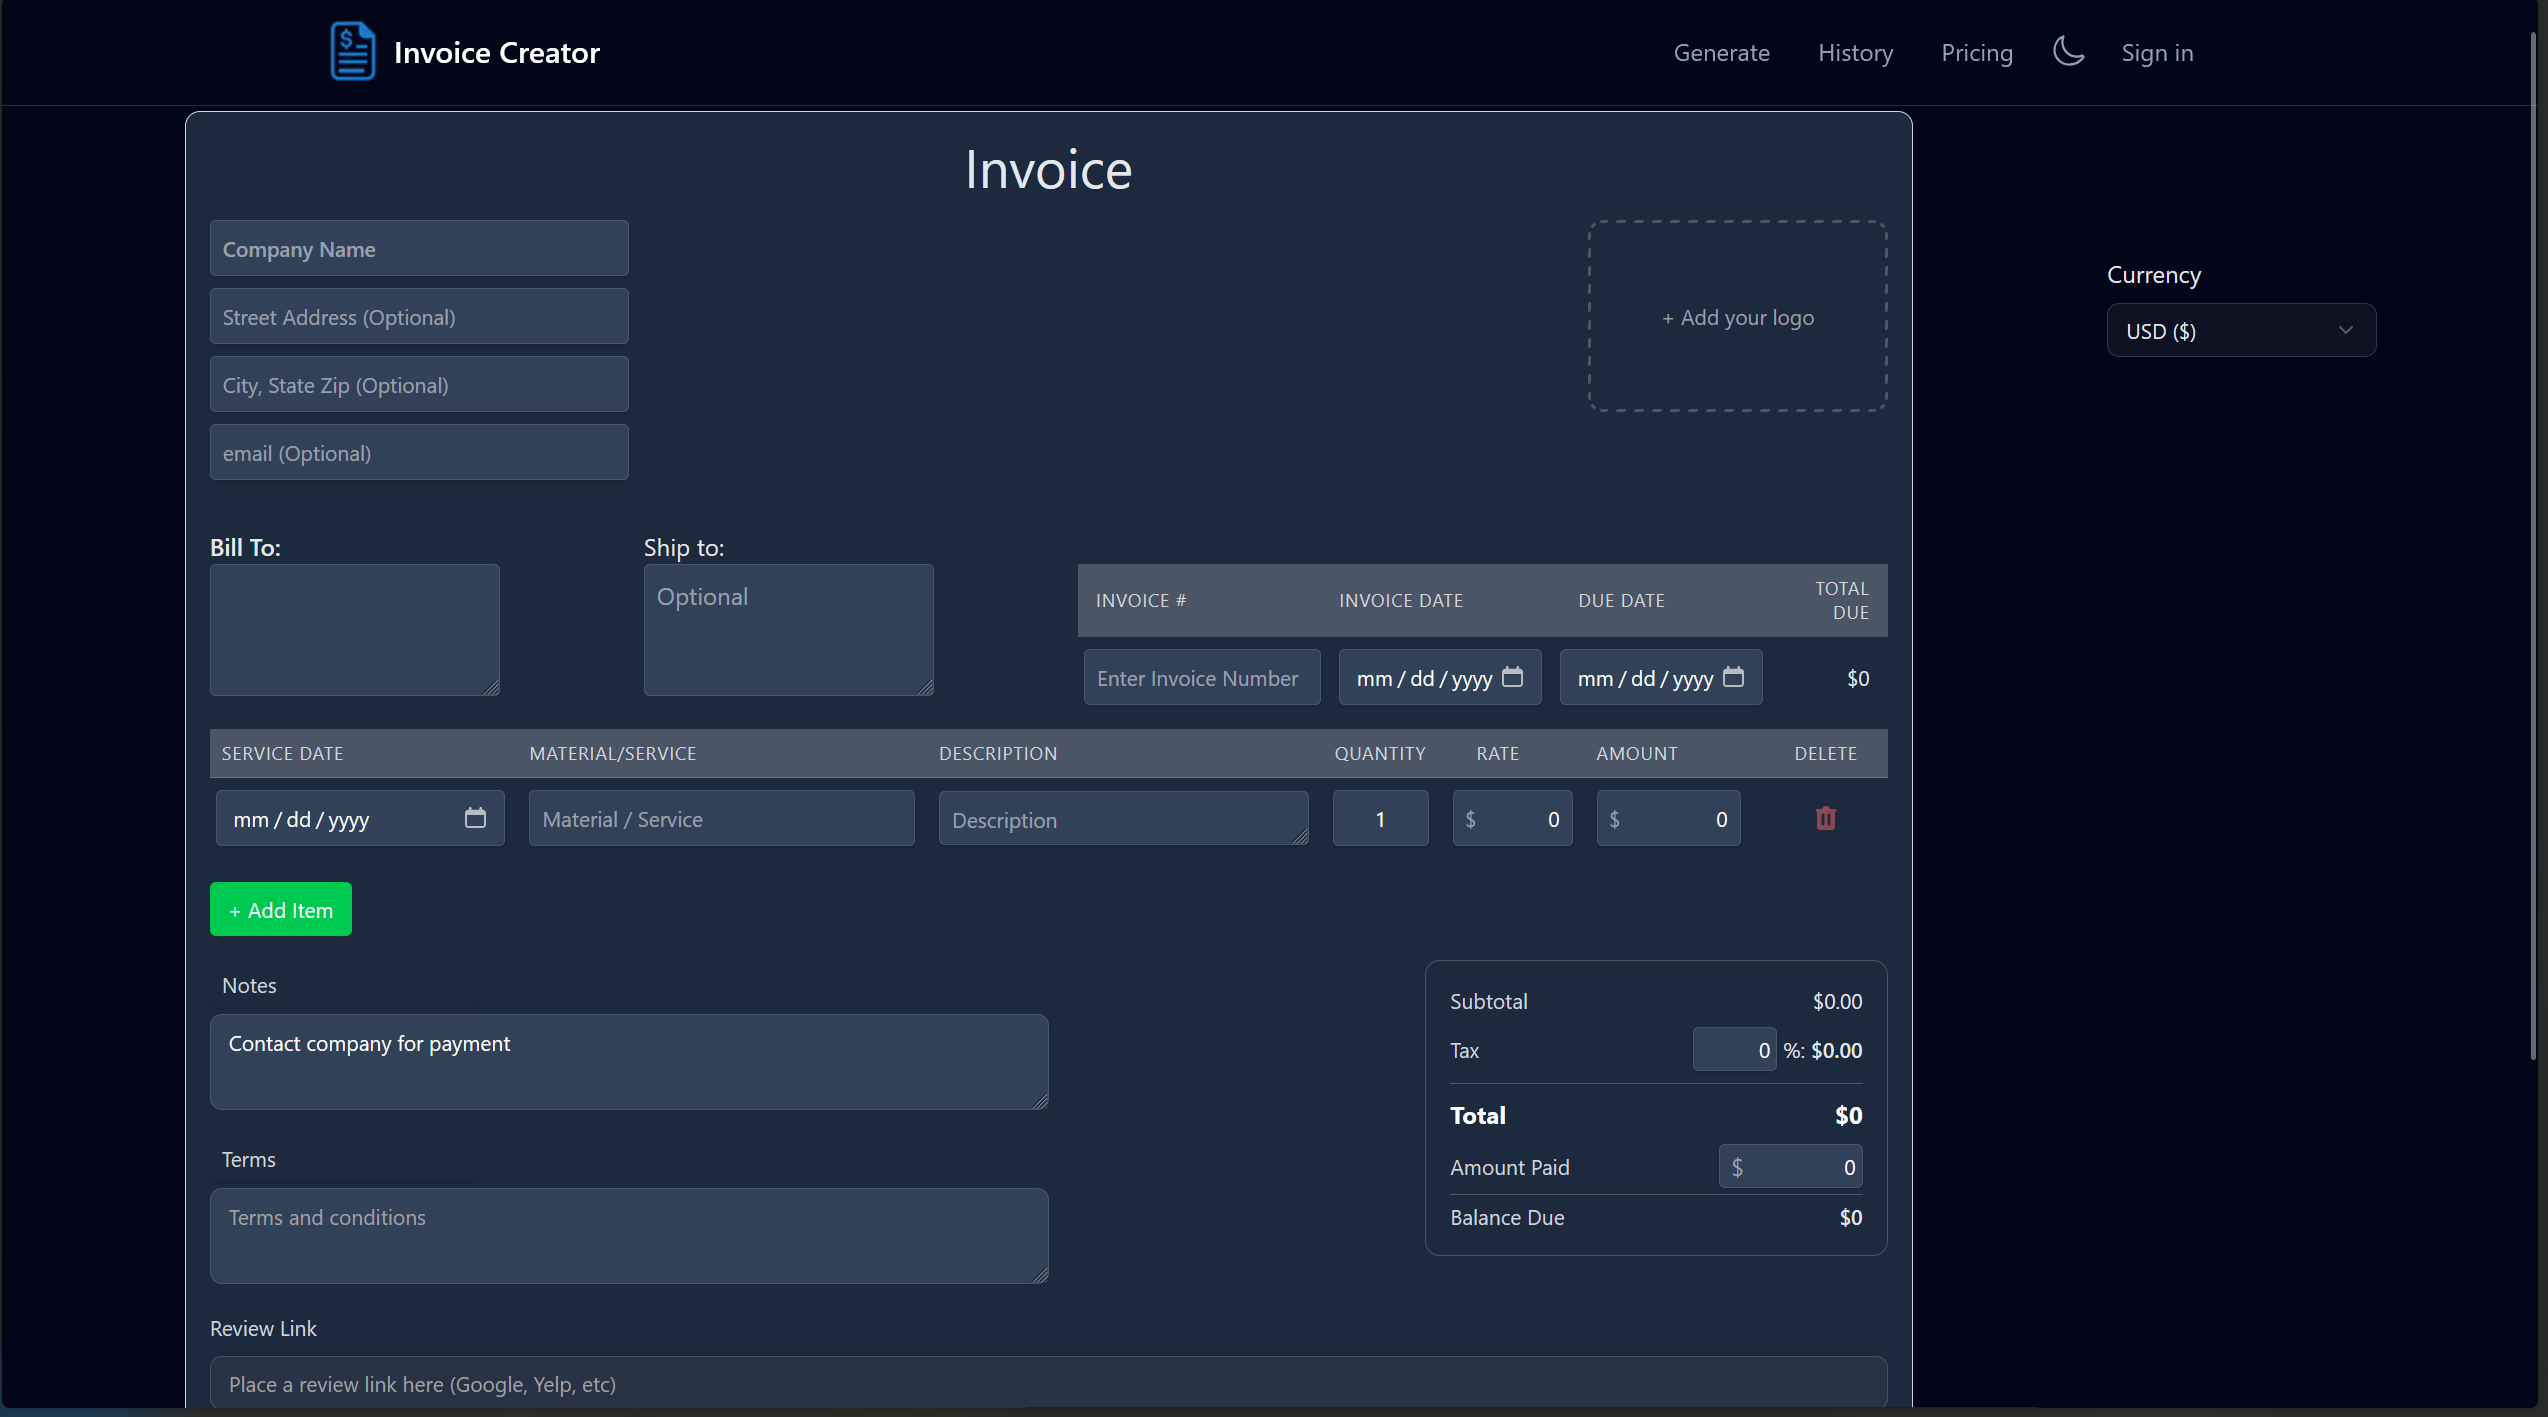Click the Invoice Creator document logo icon
Screen dimensions: 2548x1417
point(352,51)
